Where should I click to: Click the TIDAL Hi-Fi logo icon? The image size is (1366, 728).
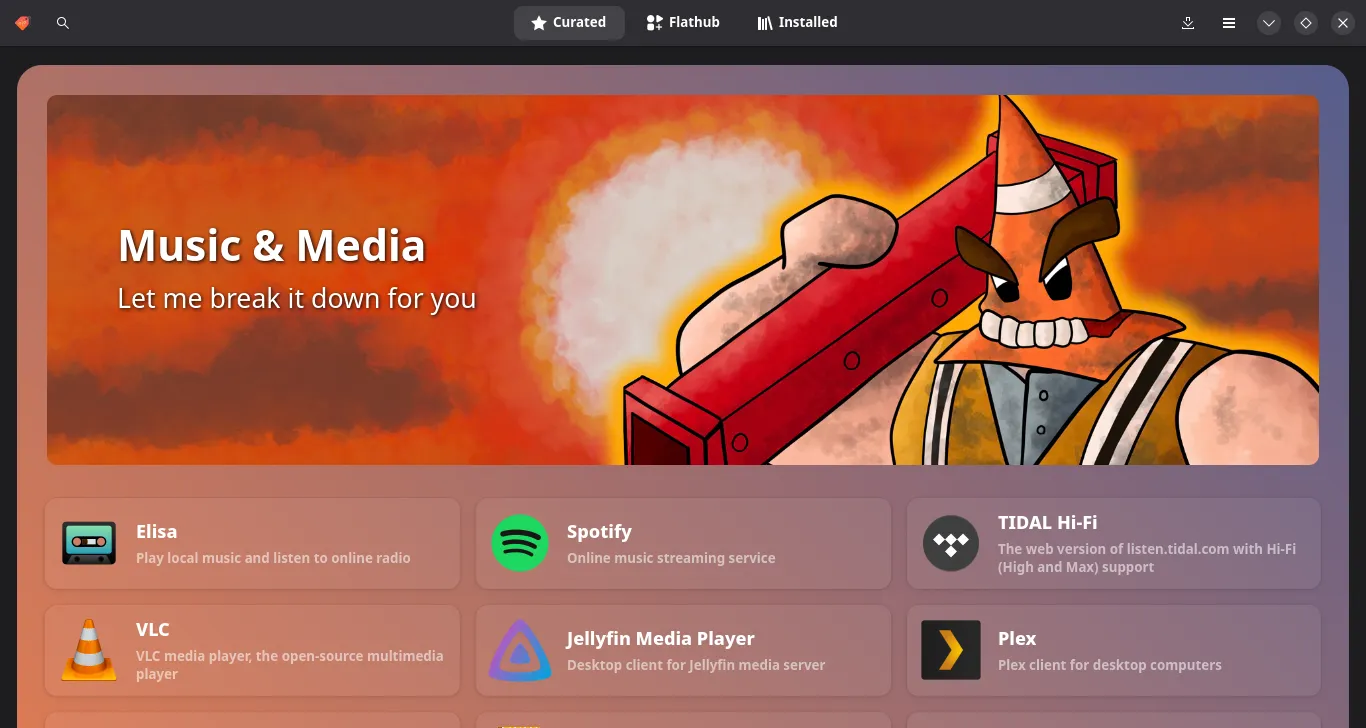click(x=951, y=543)
